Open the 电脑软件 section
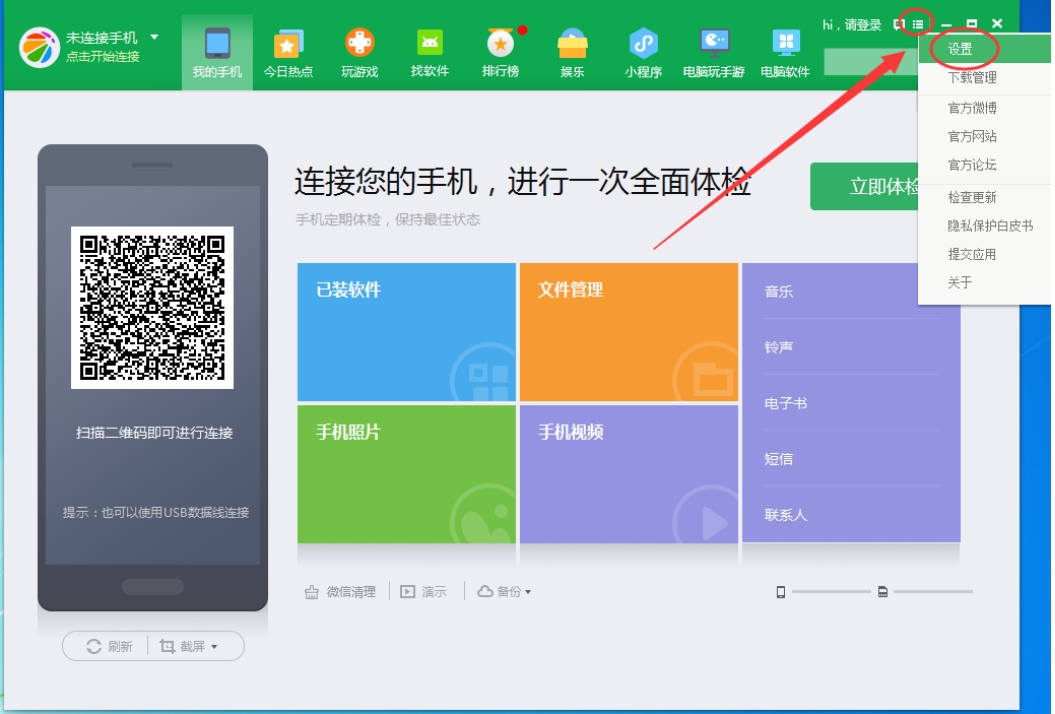Screen dimensions: 1055x714 (x=785, y=52)
